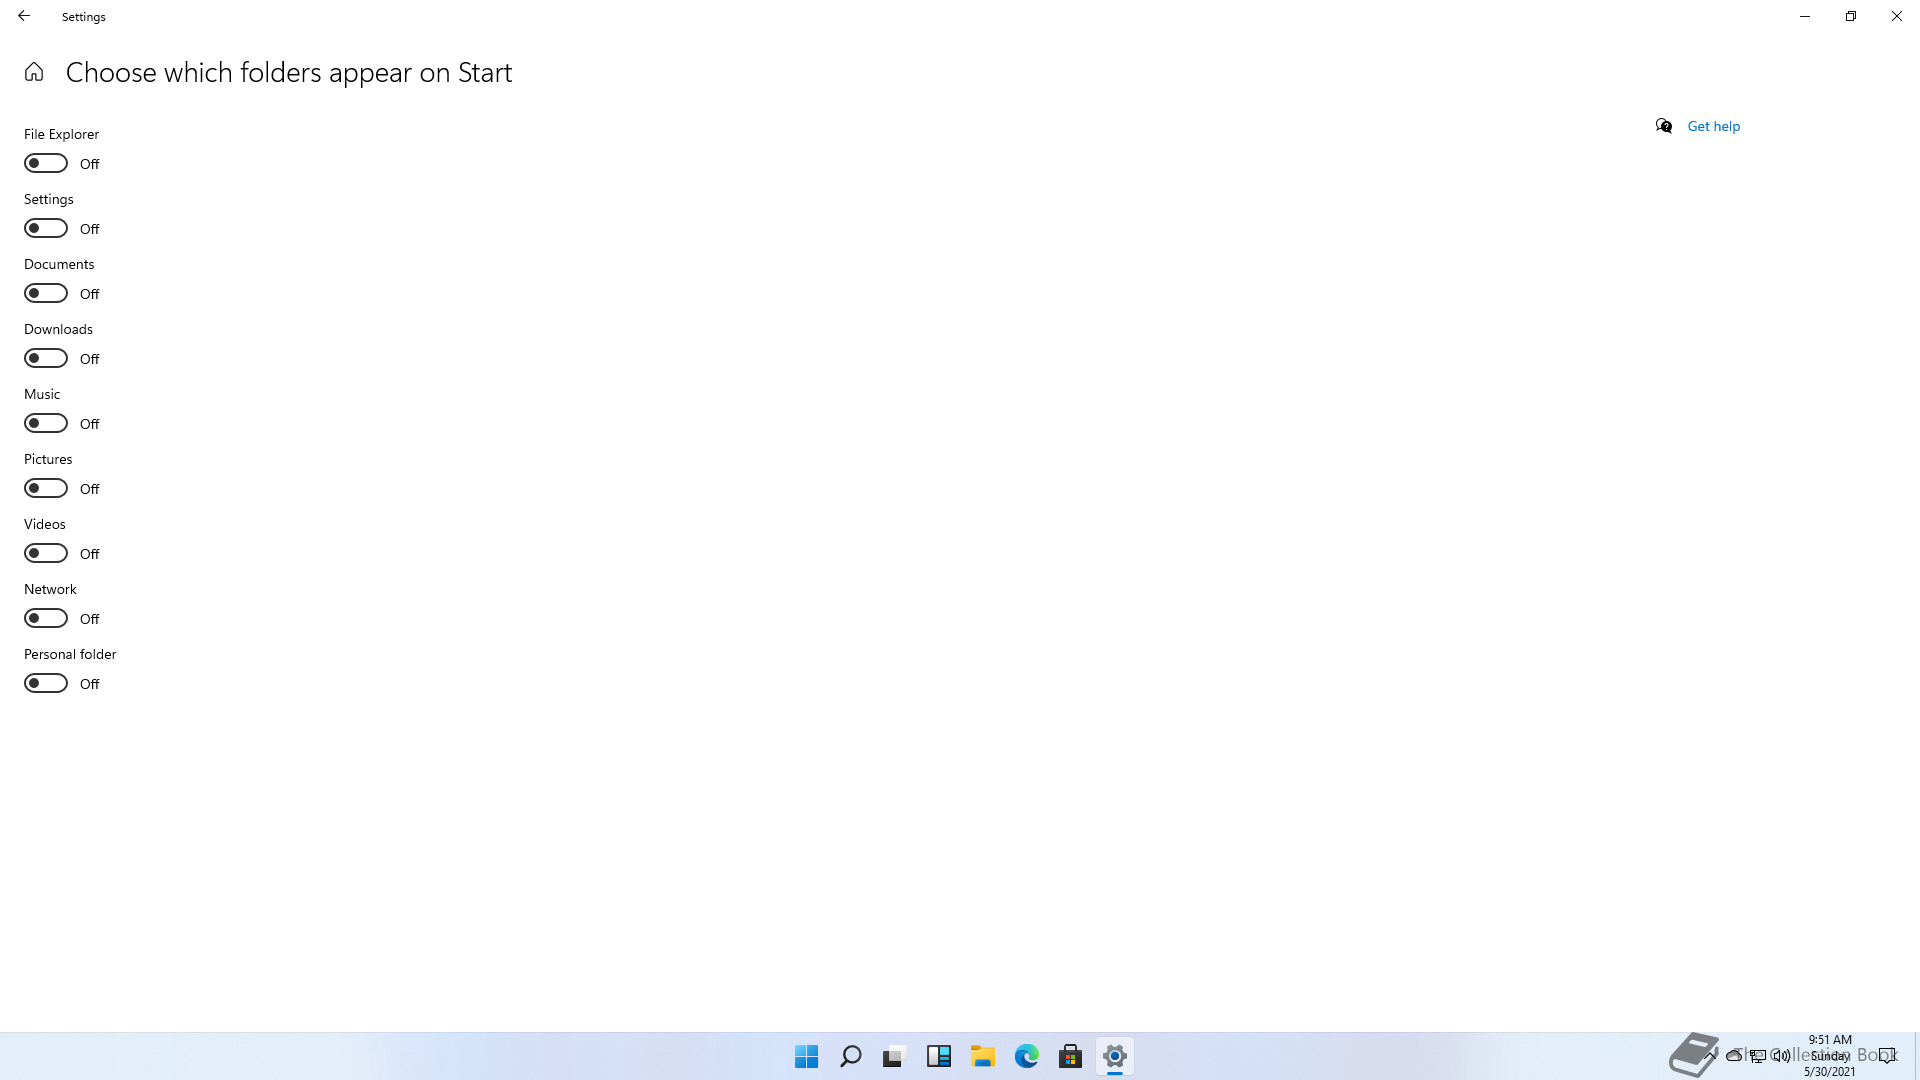This screenshot has width=1920, height=1080.
Task: Click the 'Settings' window title text
Action: pyautogui.click(x=84, y=17)
